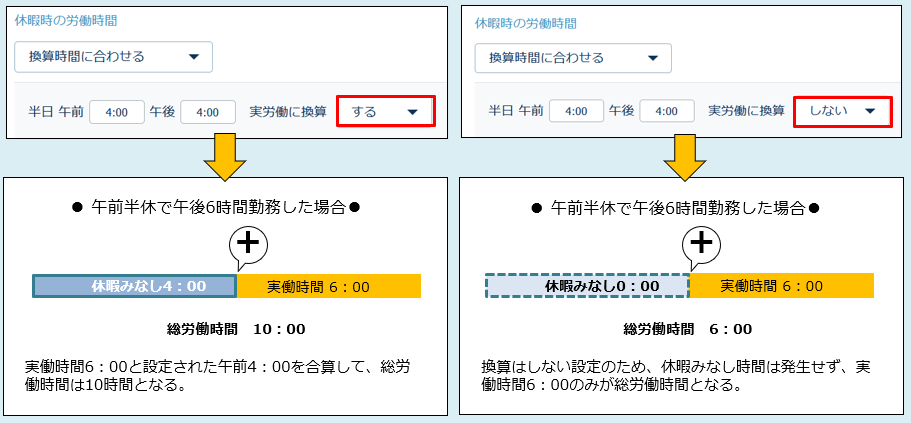
Task: Click 総労働時間 10：00 text
Action: click(236, 329)
